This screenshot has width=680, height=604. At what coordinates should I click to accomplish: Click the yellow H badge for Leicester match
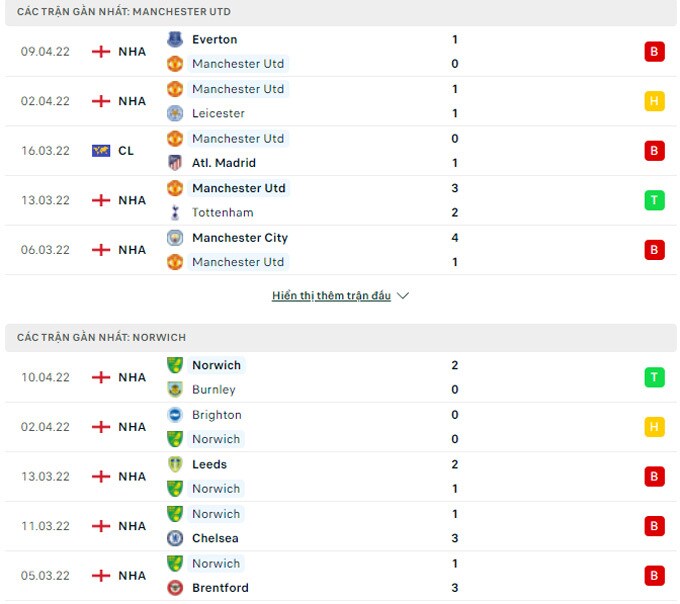(654, 101)
